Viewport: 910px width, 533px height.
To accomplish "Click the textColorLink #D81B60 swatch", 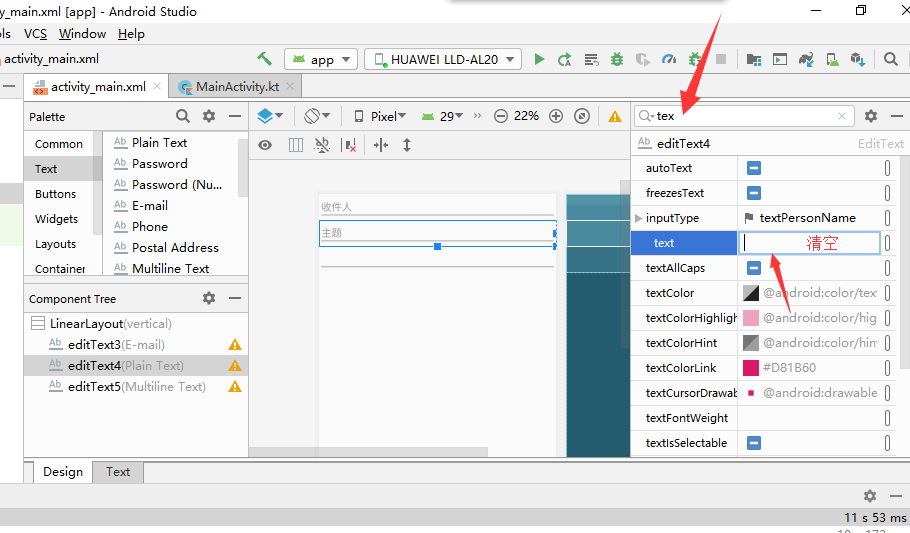I will tap(751, 368).
